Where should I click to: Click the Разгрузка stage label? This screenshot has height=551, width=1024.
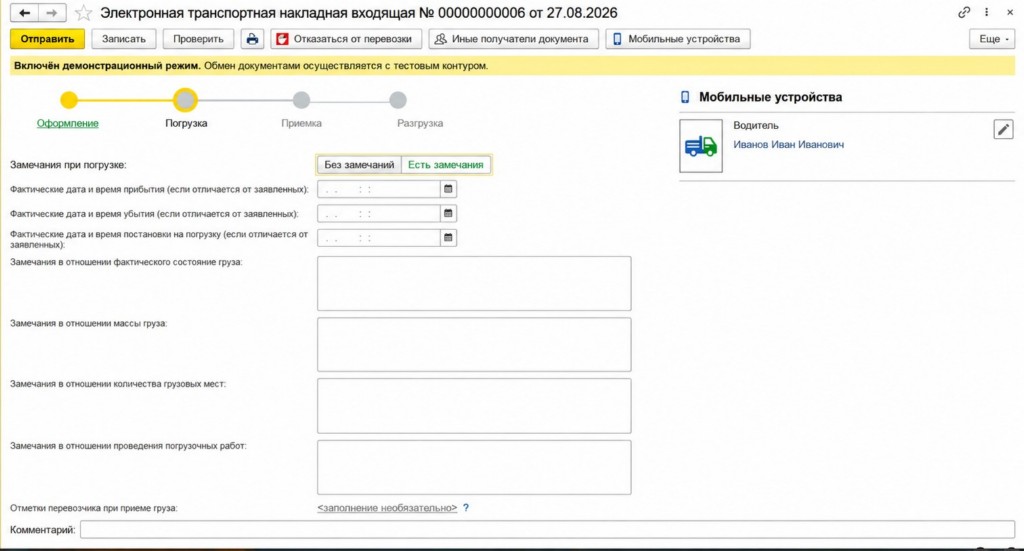[x=420, y=123]
